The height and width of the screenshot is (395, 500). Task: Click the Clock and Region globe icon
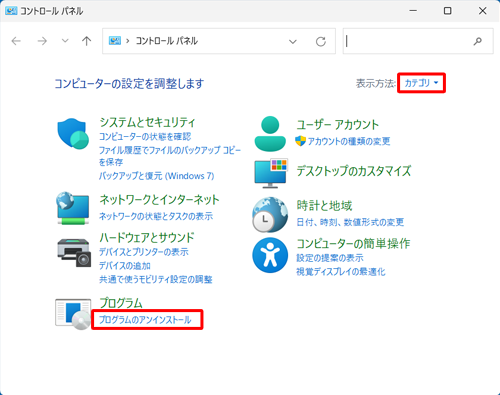click(270, 215)
